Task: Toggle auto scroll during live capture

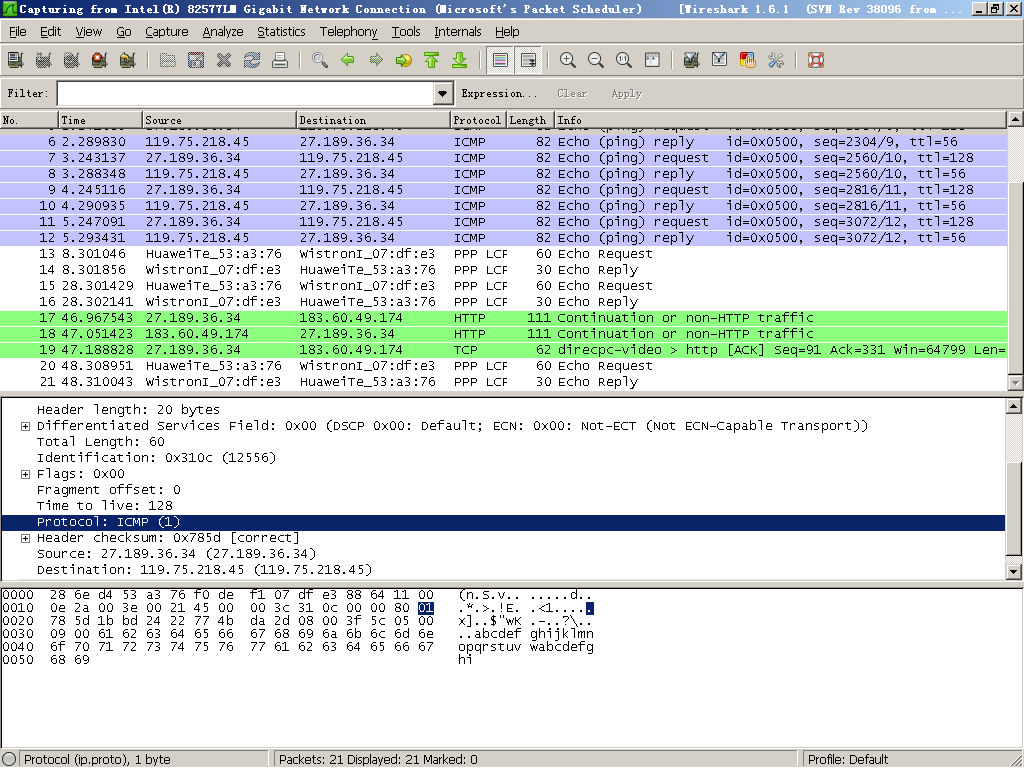Action: coord(528,60)
